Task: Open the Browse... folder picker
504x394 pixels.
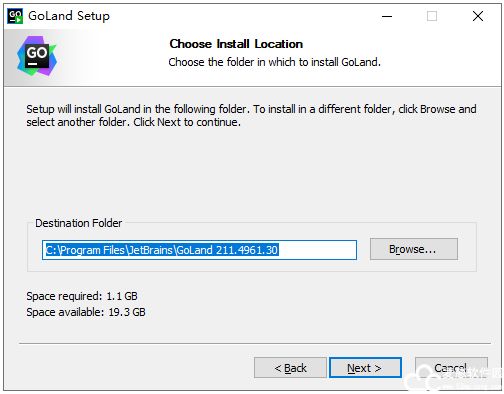Action: click(x=414, y=249)
